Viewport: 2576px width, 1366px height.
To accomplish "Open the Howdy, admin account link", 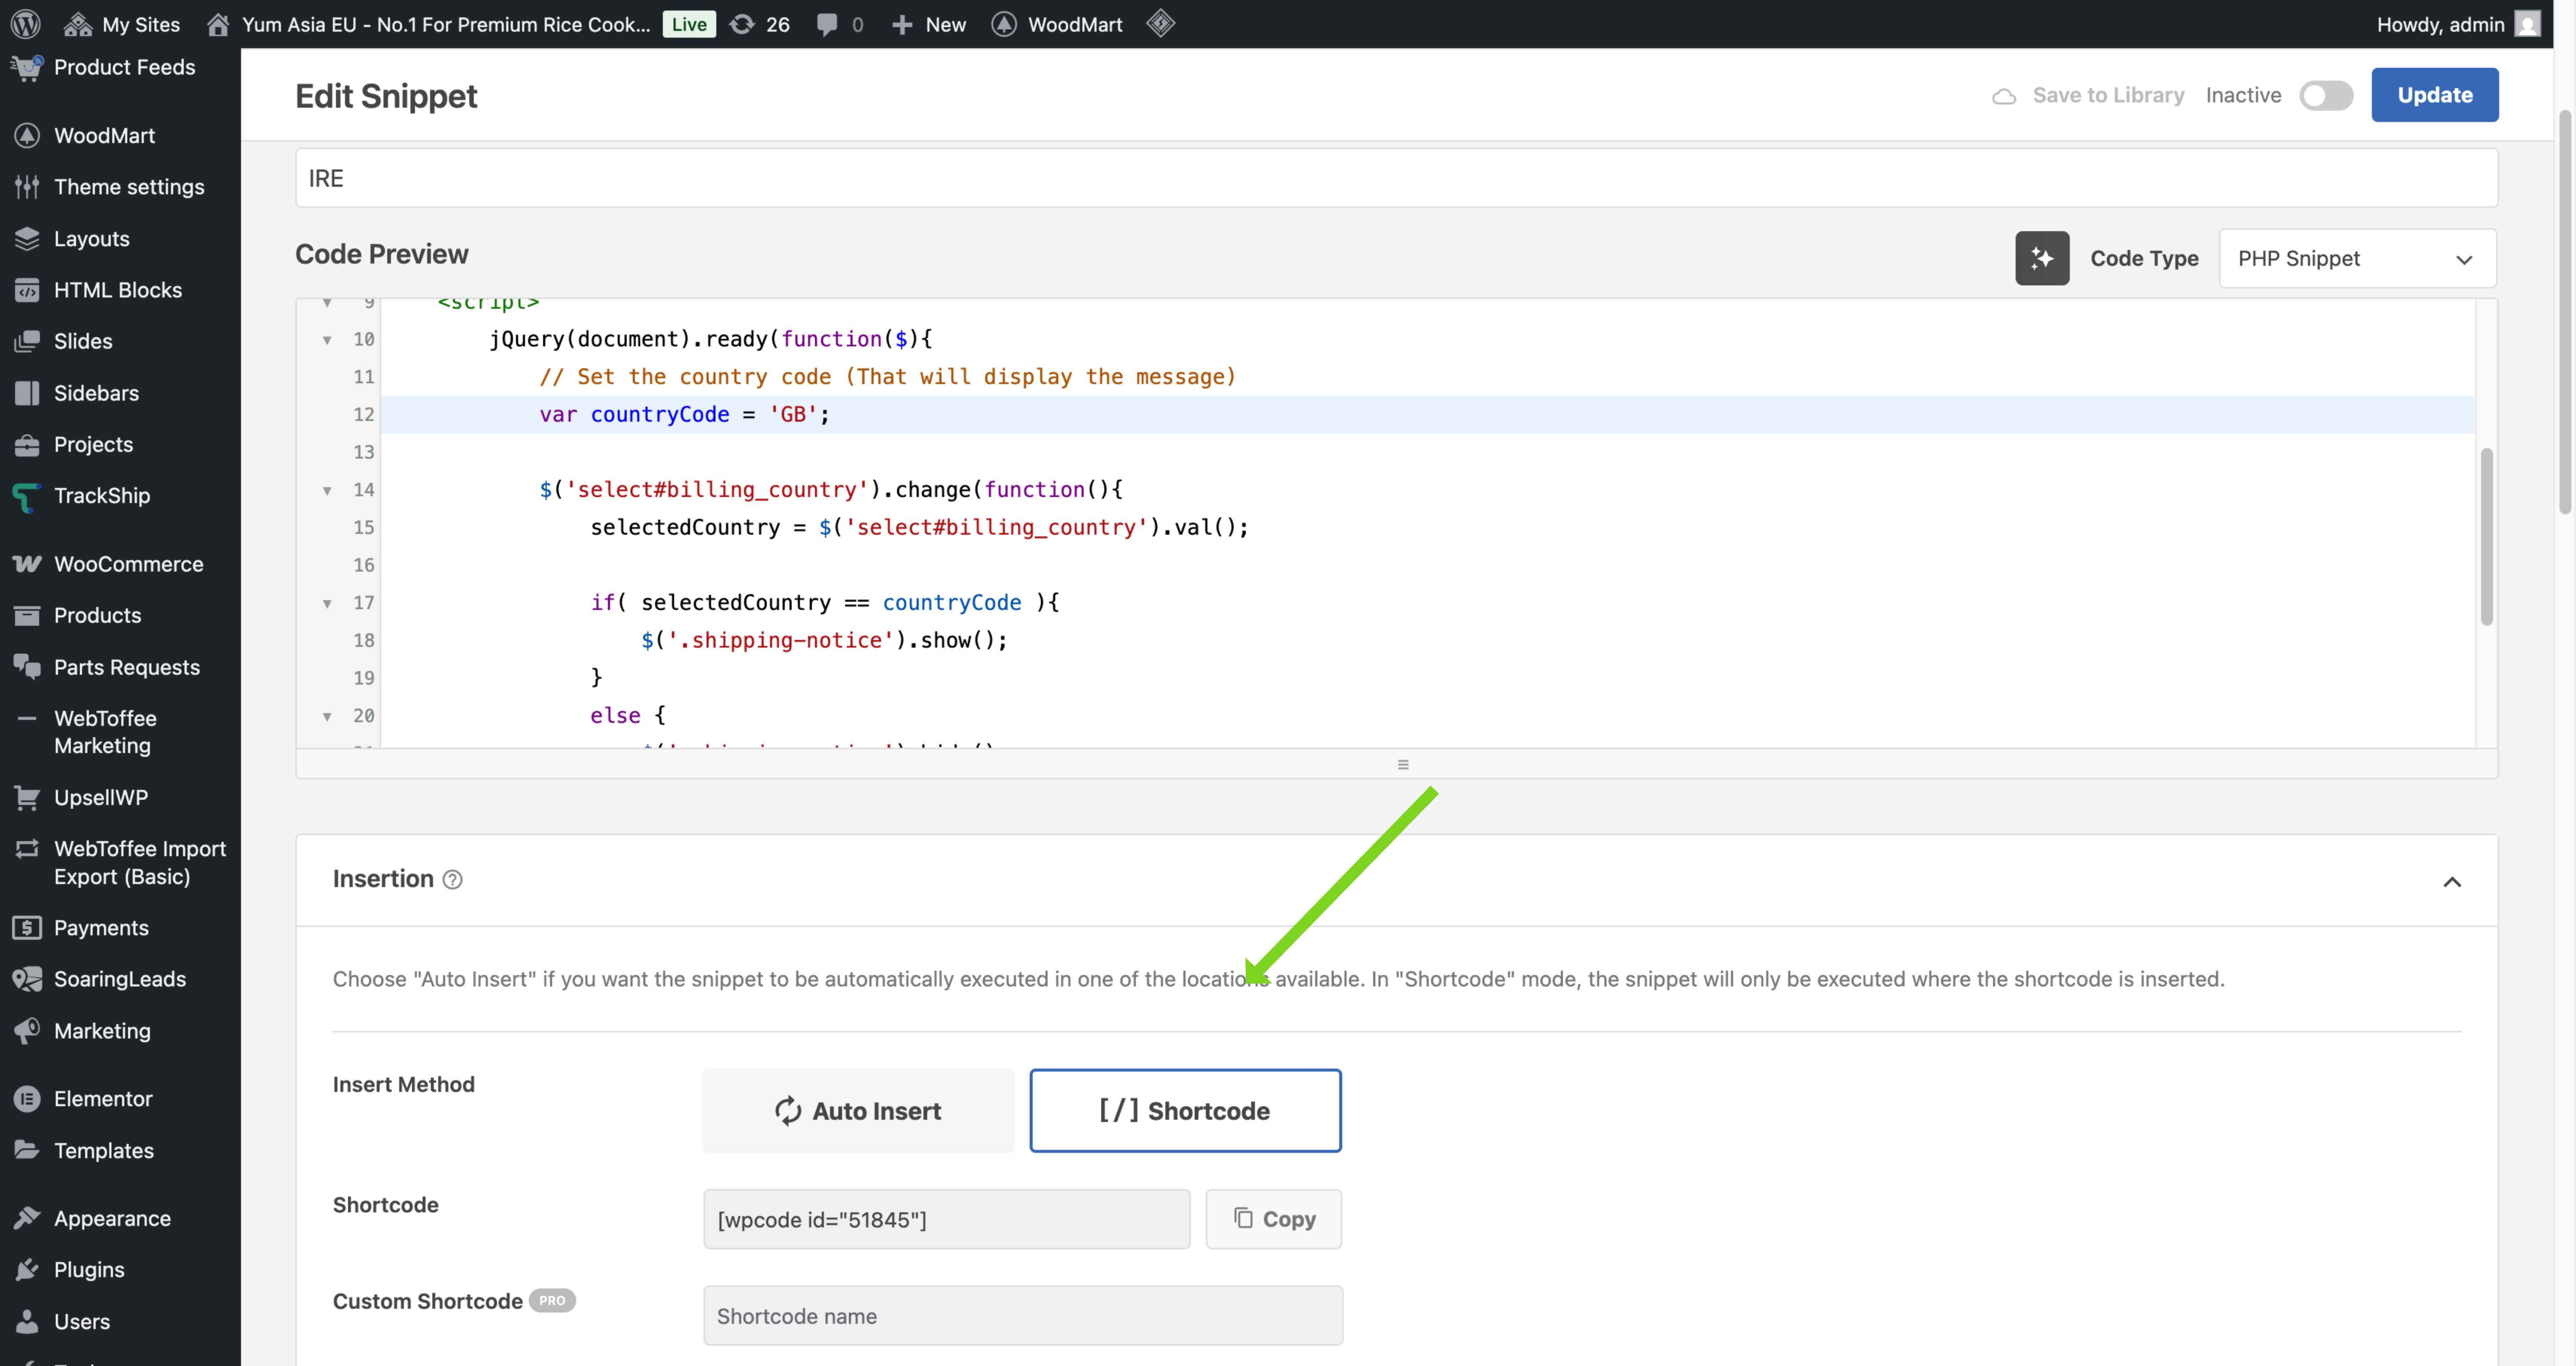I will [2458, 24].
